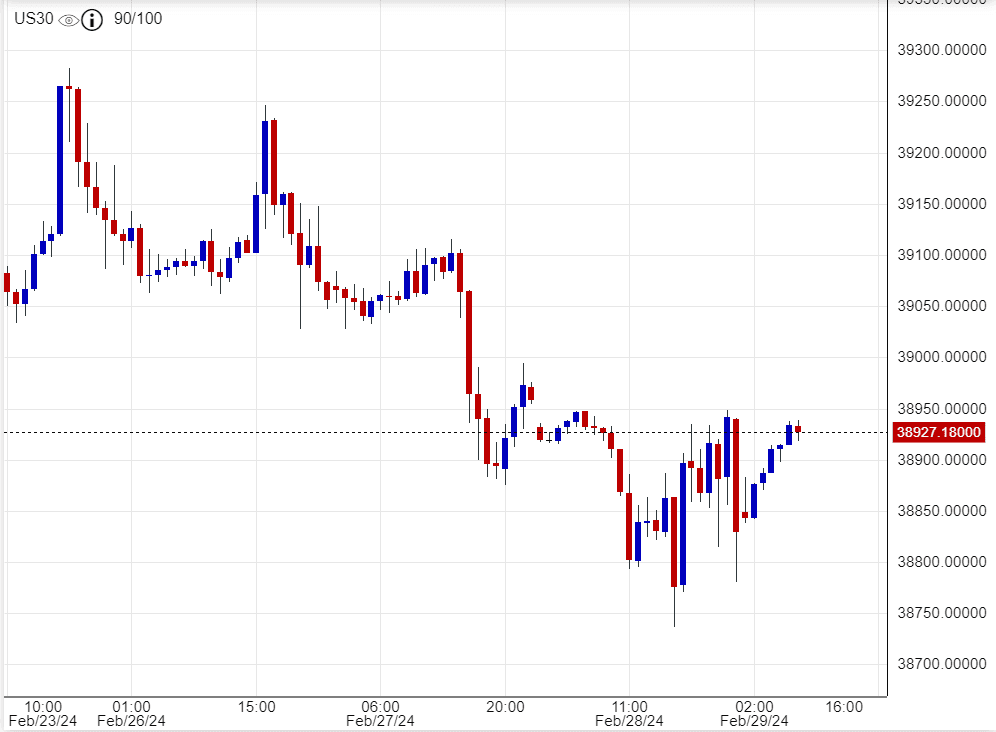996x732 pixels.
Task: Select the 20:00 time axis label
Action: 505,706
